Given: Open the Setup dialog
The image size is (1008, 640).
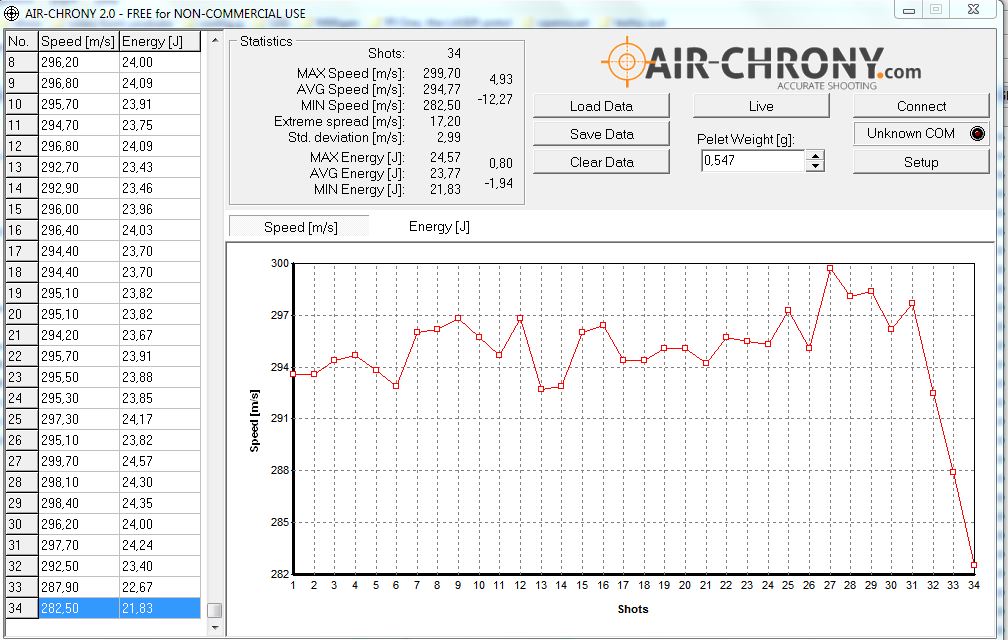Looking at the screenshot, I should coord(921,162).
